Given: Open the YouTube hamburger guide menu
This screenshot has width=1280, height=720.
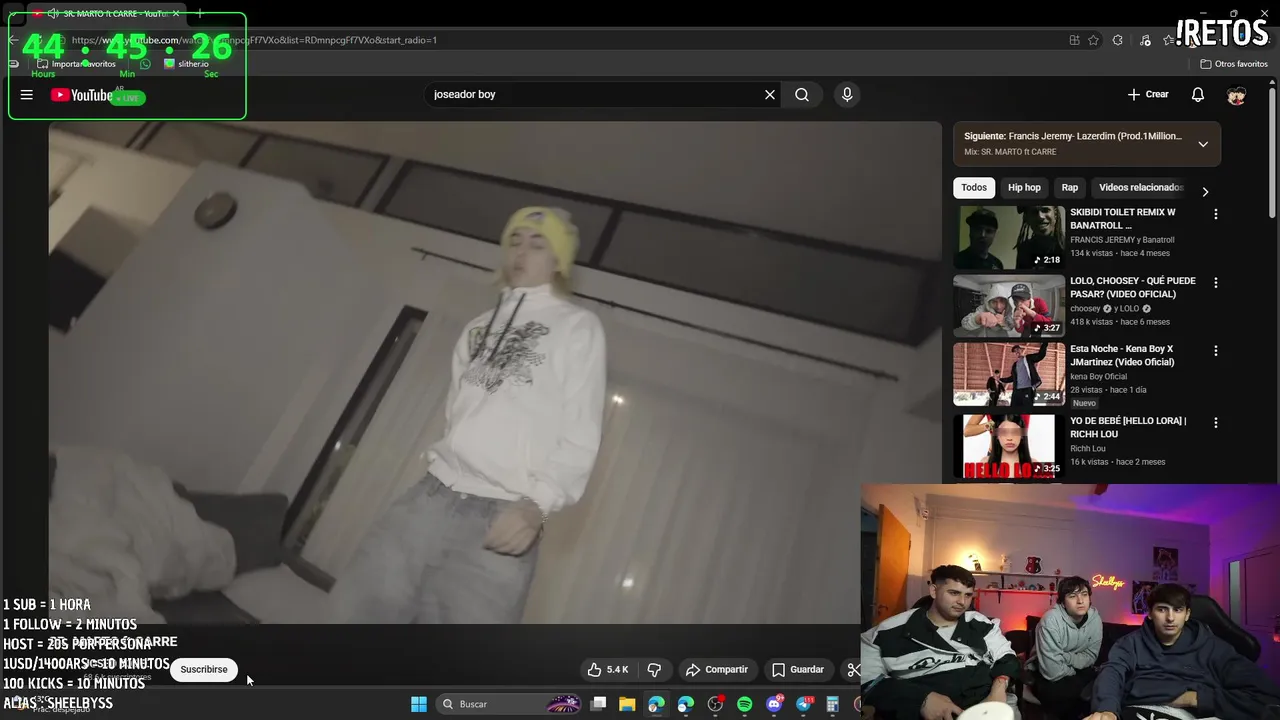Looking at the screenshot, I should (x=27, y=95).
